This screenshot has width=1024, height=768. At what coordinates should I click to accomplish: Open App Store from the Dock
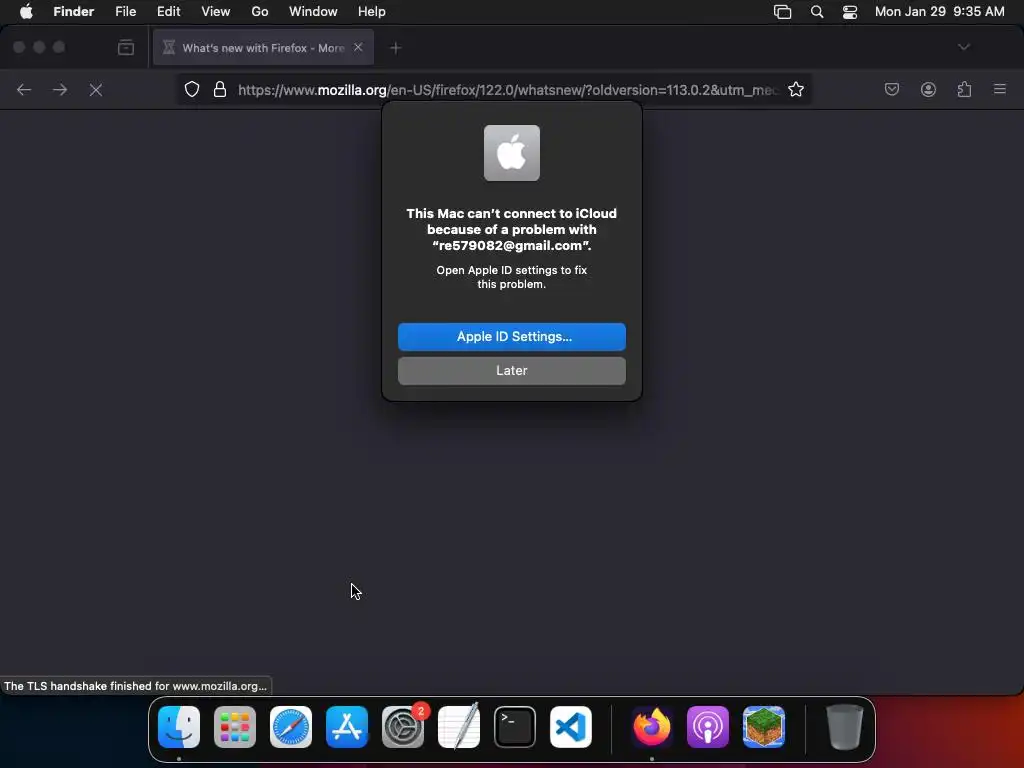point(347,727)
